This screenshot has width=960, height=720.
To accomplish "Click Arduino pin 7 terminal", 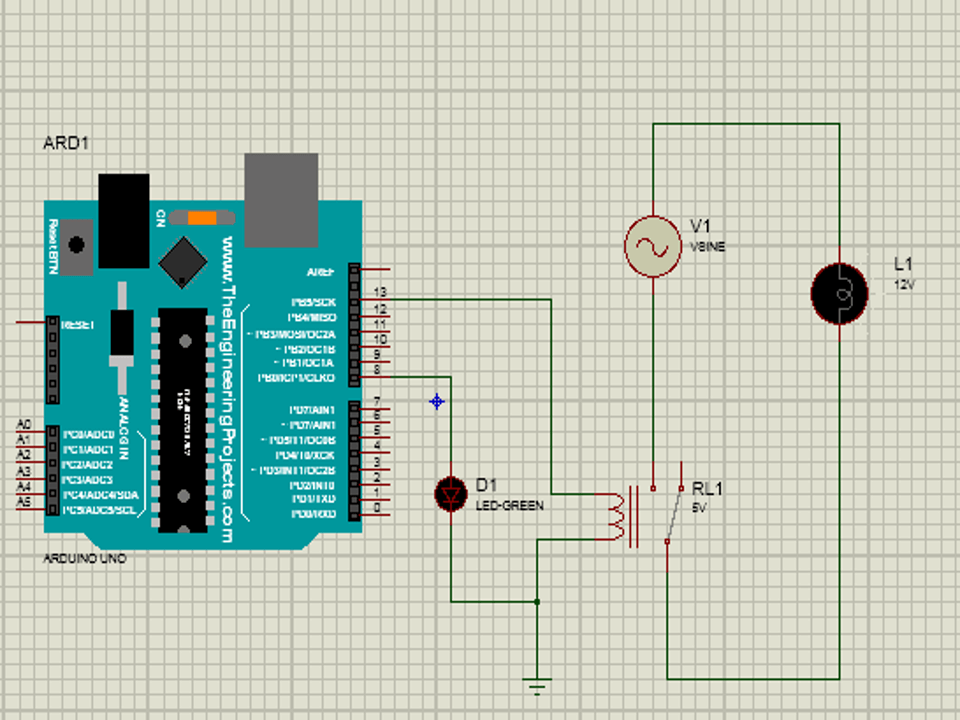I will (x=375, y=408).
